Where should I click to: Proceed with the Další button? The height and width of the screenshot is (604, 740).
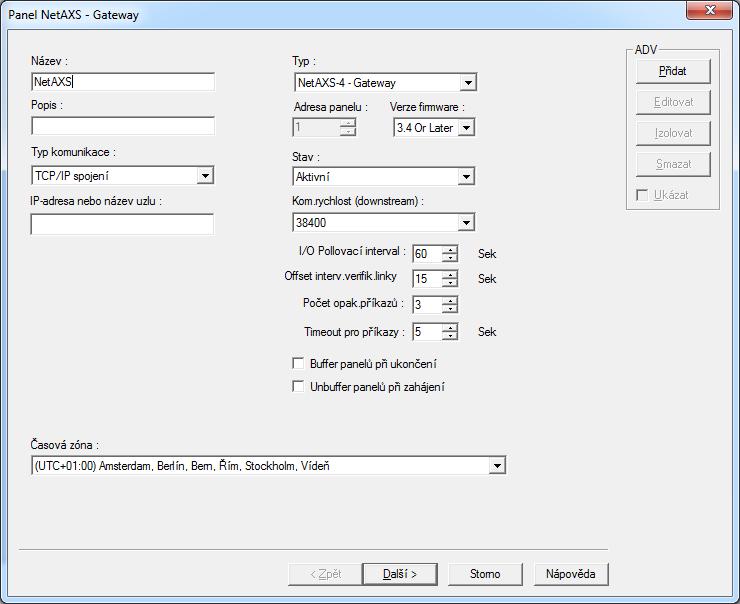click(400, 574)
